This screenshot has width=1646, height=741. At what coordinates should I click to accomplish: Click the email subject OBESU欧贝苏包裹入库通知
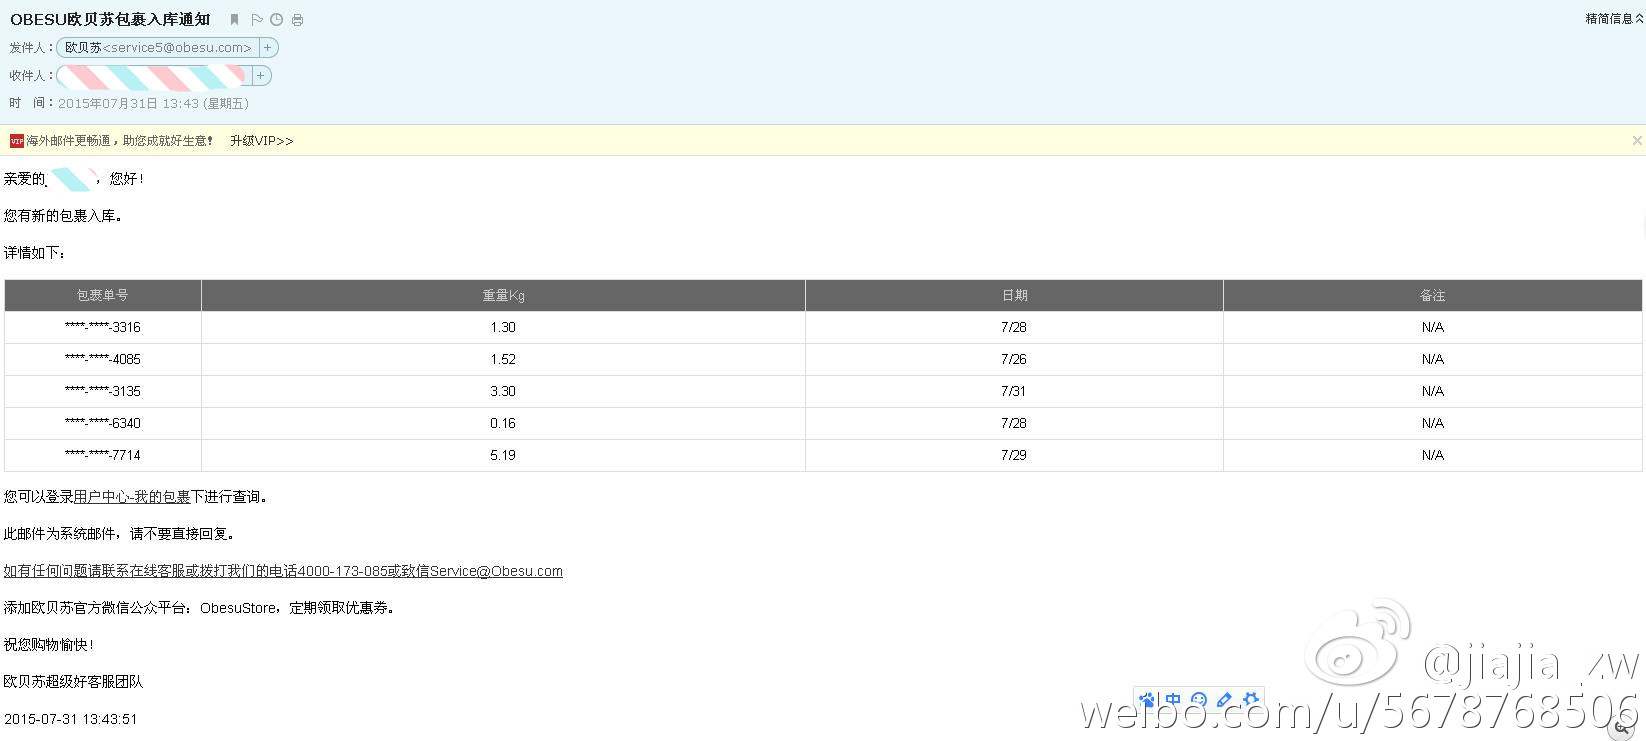[x=110, y=20]
